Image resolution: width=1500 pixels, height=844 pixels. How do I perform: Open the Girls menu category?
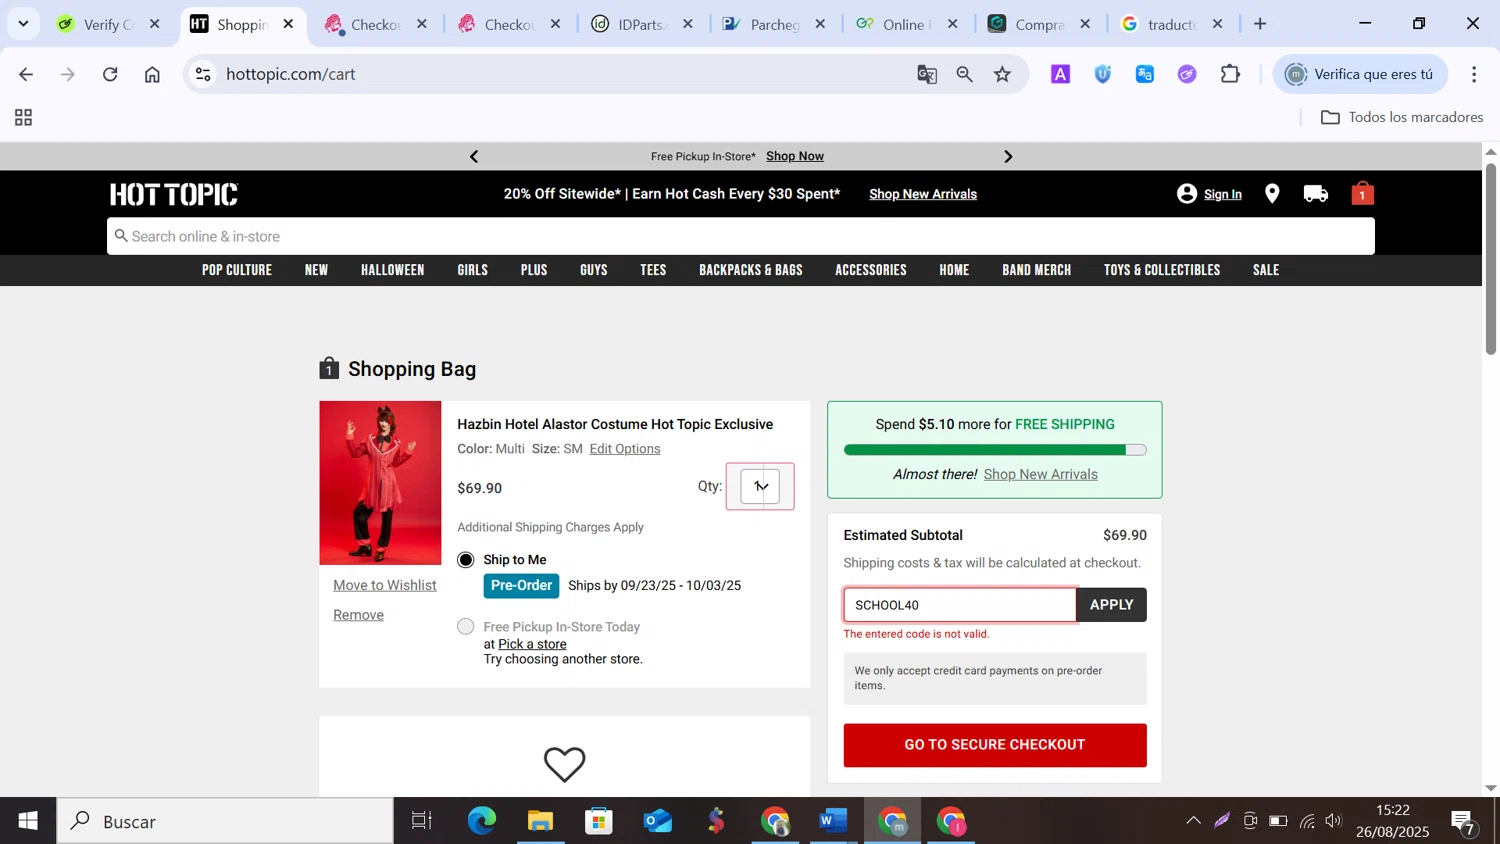pos(472,270)
